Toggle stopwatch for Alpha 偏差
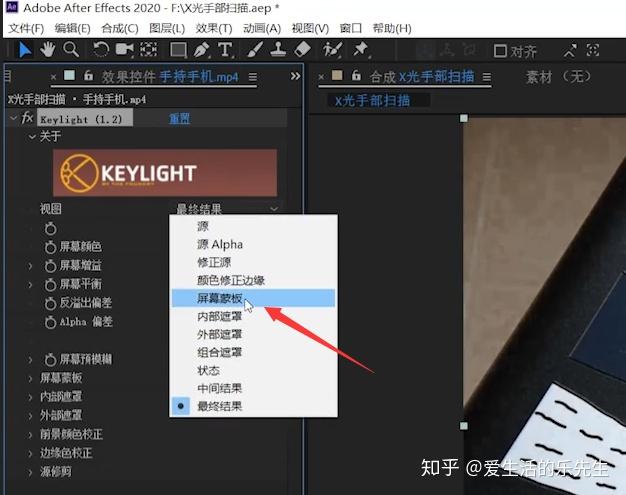This screenshot has width=626, height=495. pyautogui.click(x=50, y=322)
